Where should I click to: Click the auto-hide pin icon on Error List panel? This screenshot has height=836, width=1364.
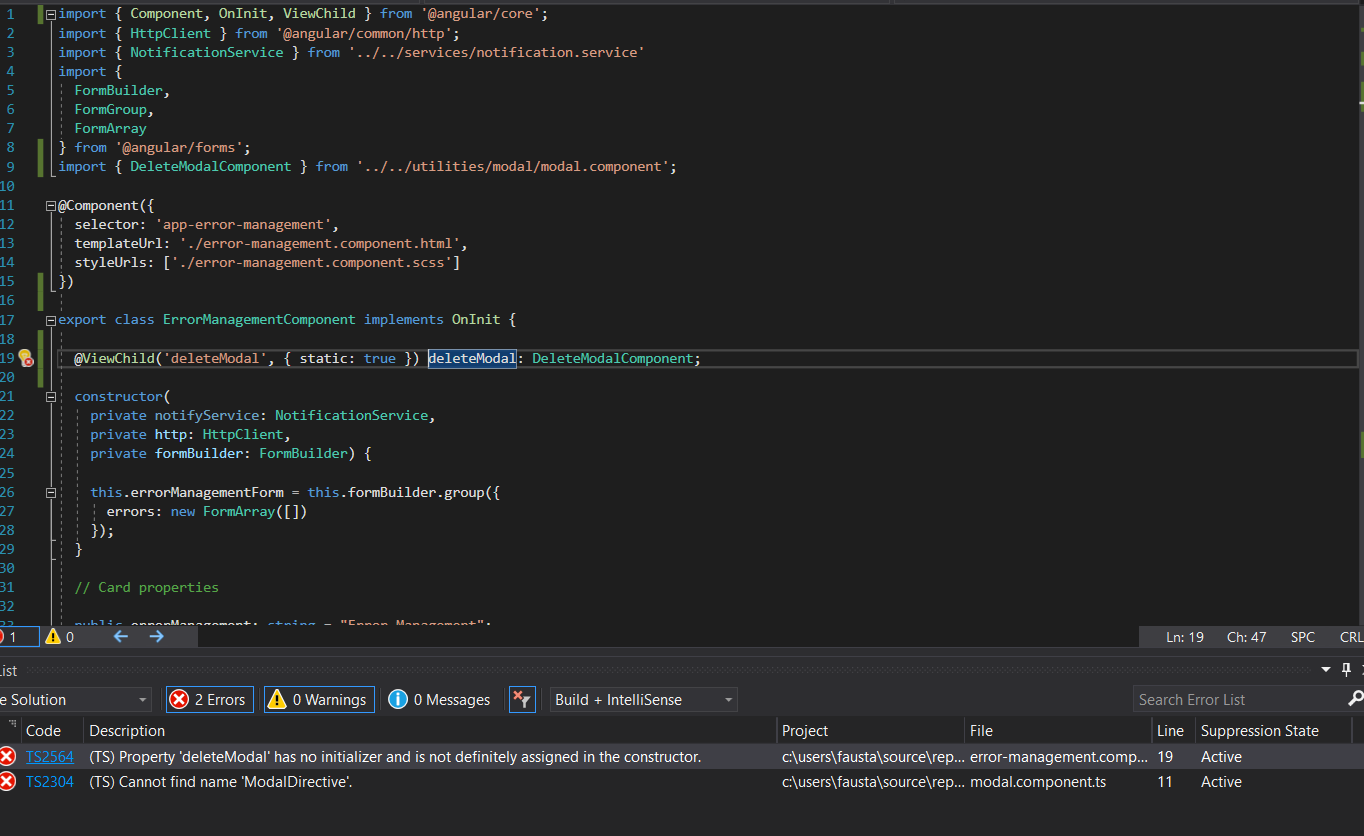coord(1346,669)
